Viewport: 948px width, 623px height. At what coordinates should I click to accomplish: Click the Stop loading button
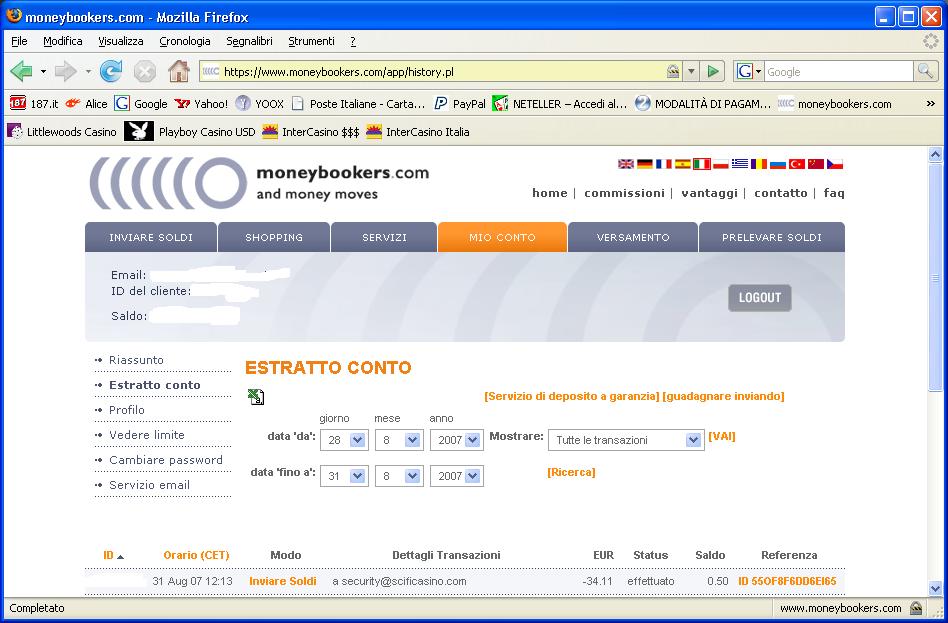[144, 71]
